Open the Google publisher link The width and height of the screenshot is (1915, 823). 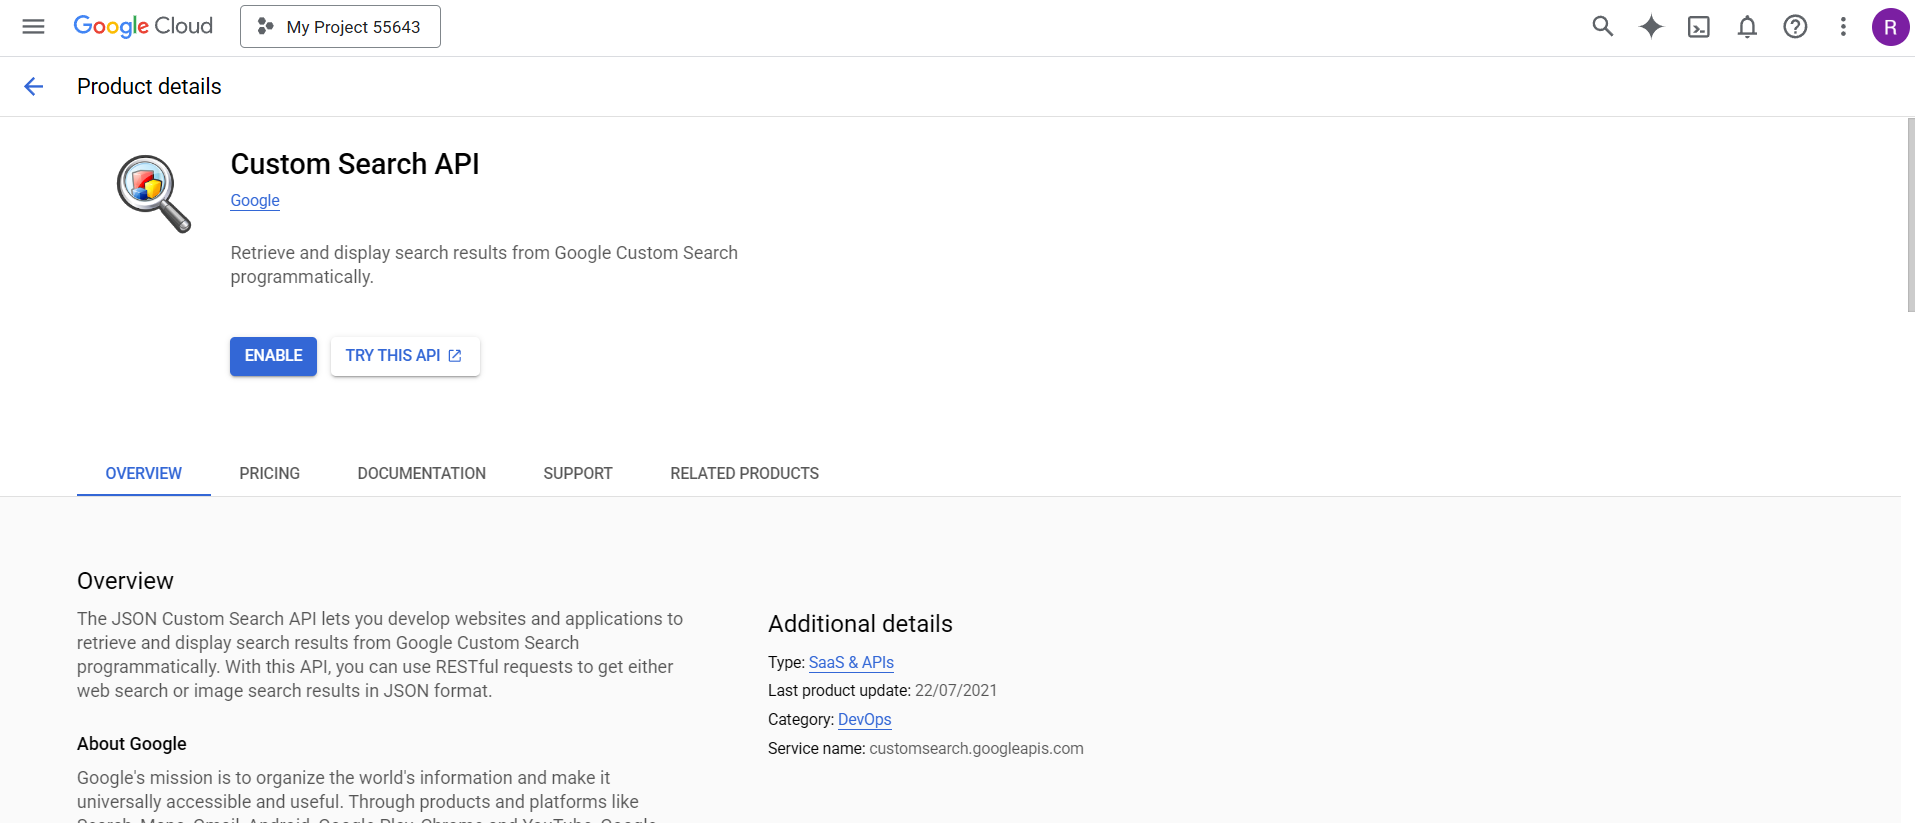[x=255, y=200]
